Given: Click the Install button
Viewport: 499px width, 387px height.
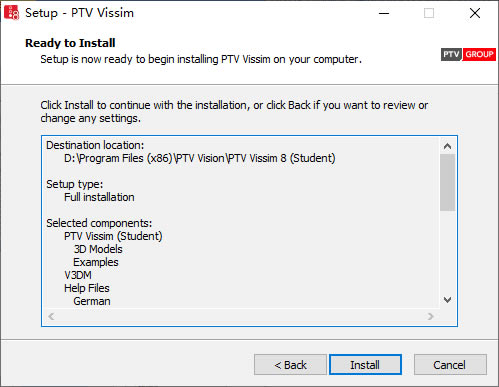Looking at the screenshot, I should pos(365,364).
